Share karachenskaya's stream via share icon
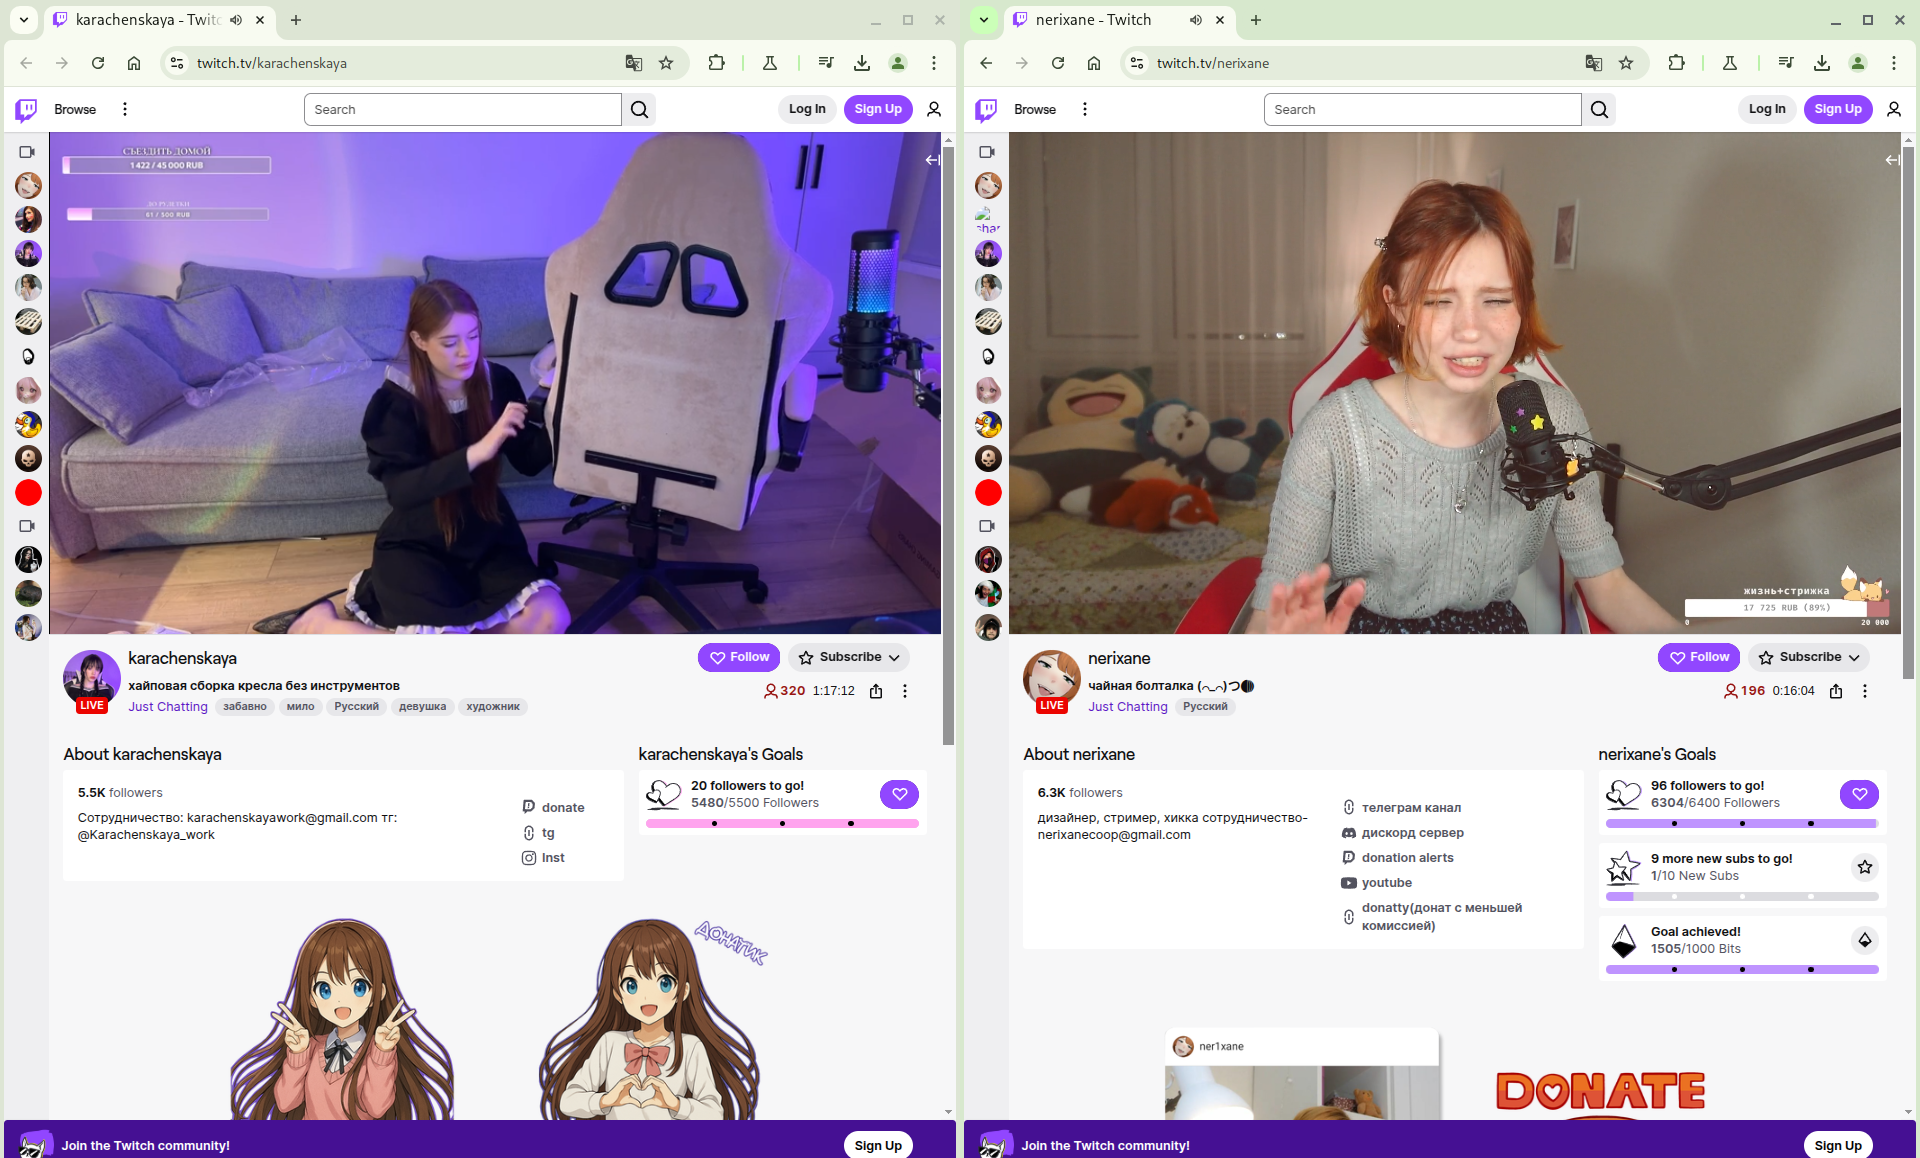1920x1158 pixels. point(876,691)
